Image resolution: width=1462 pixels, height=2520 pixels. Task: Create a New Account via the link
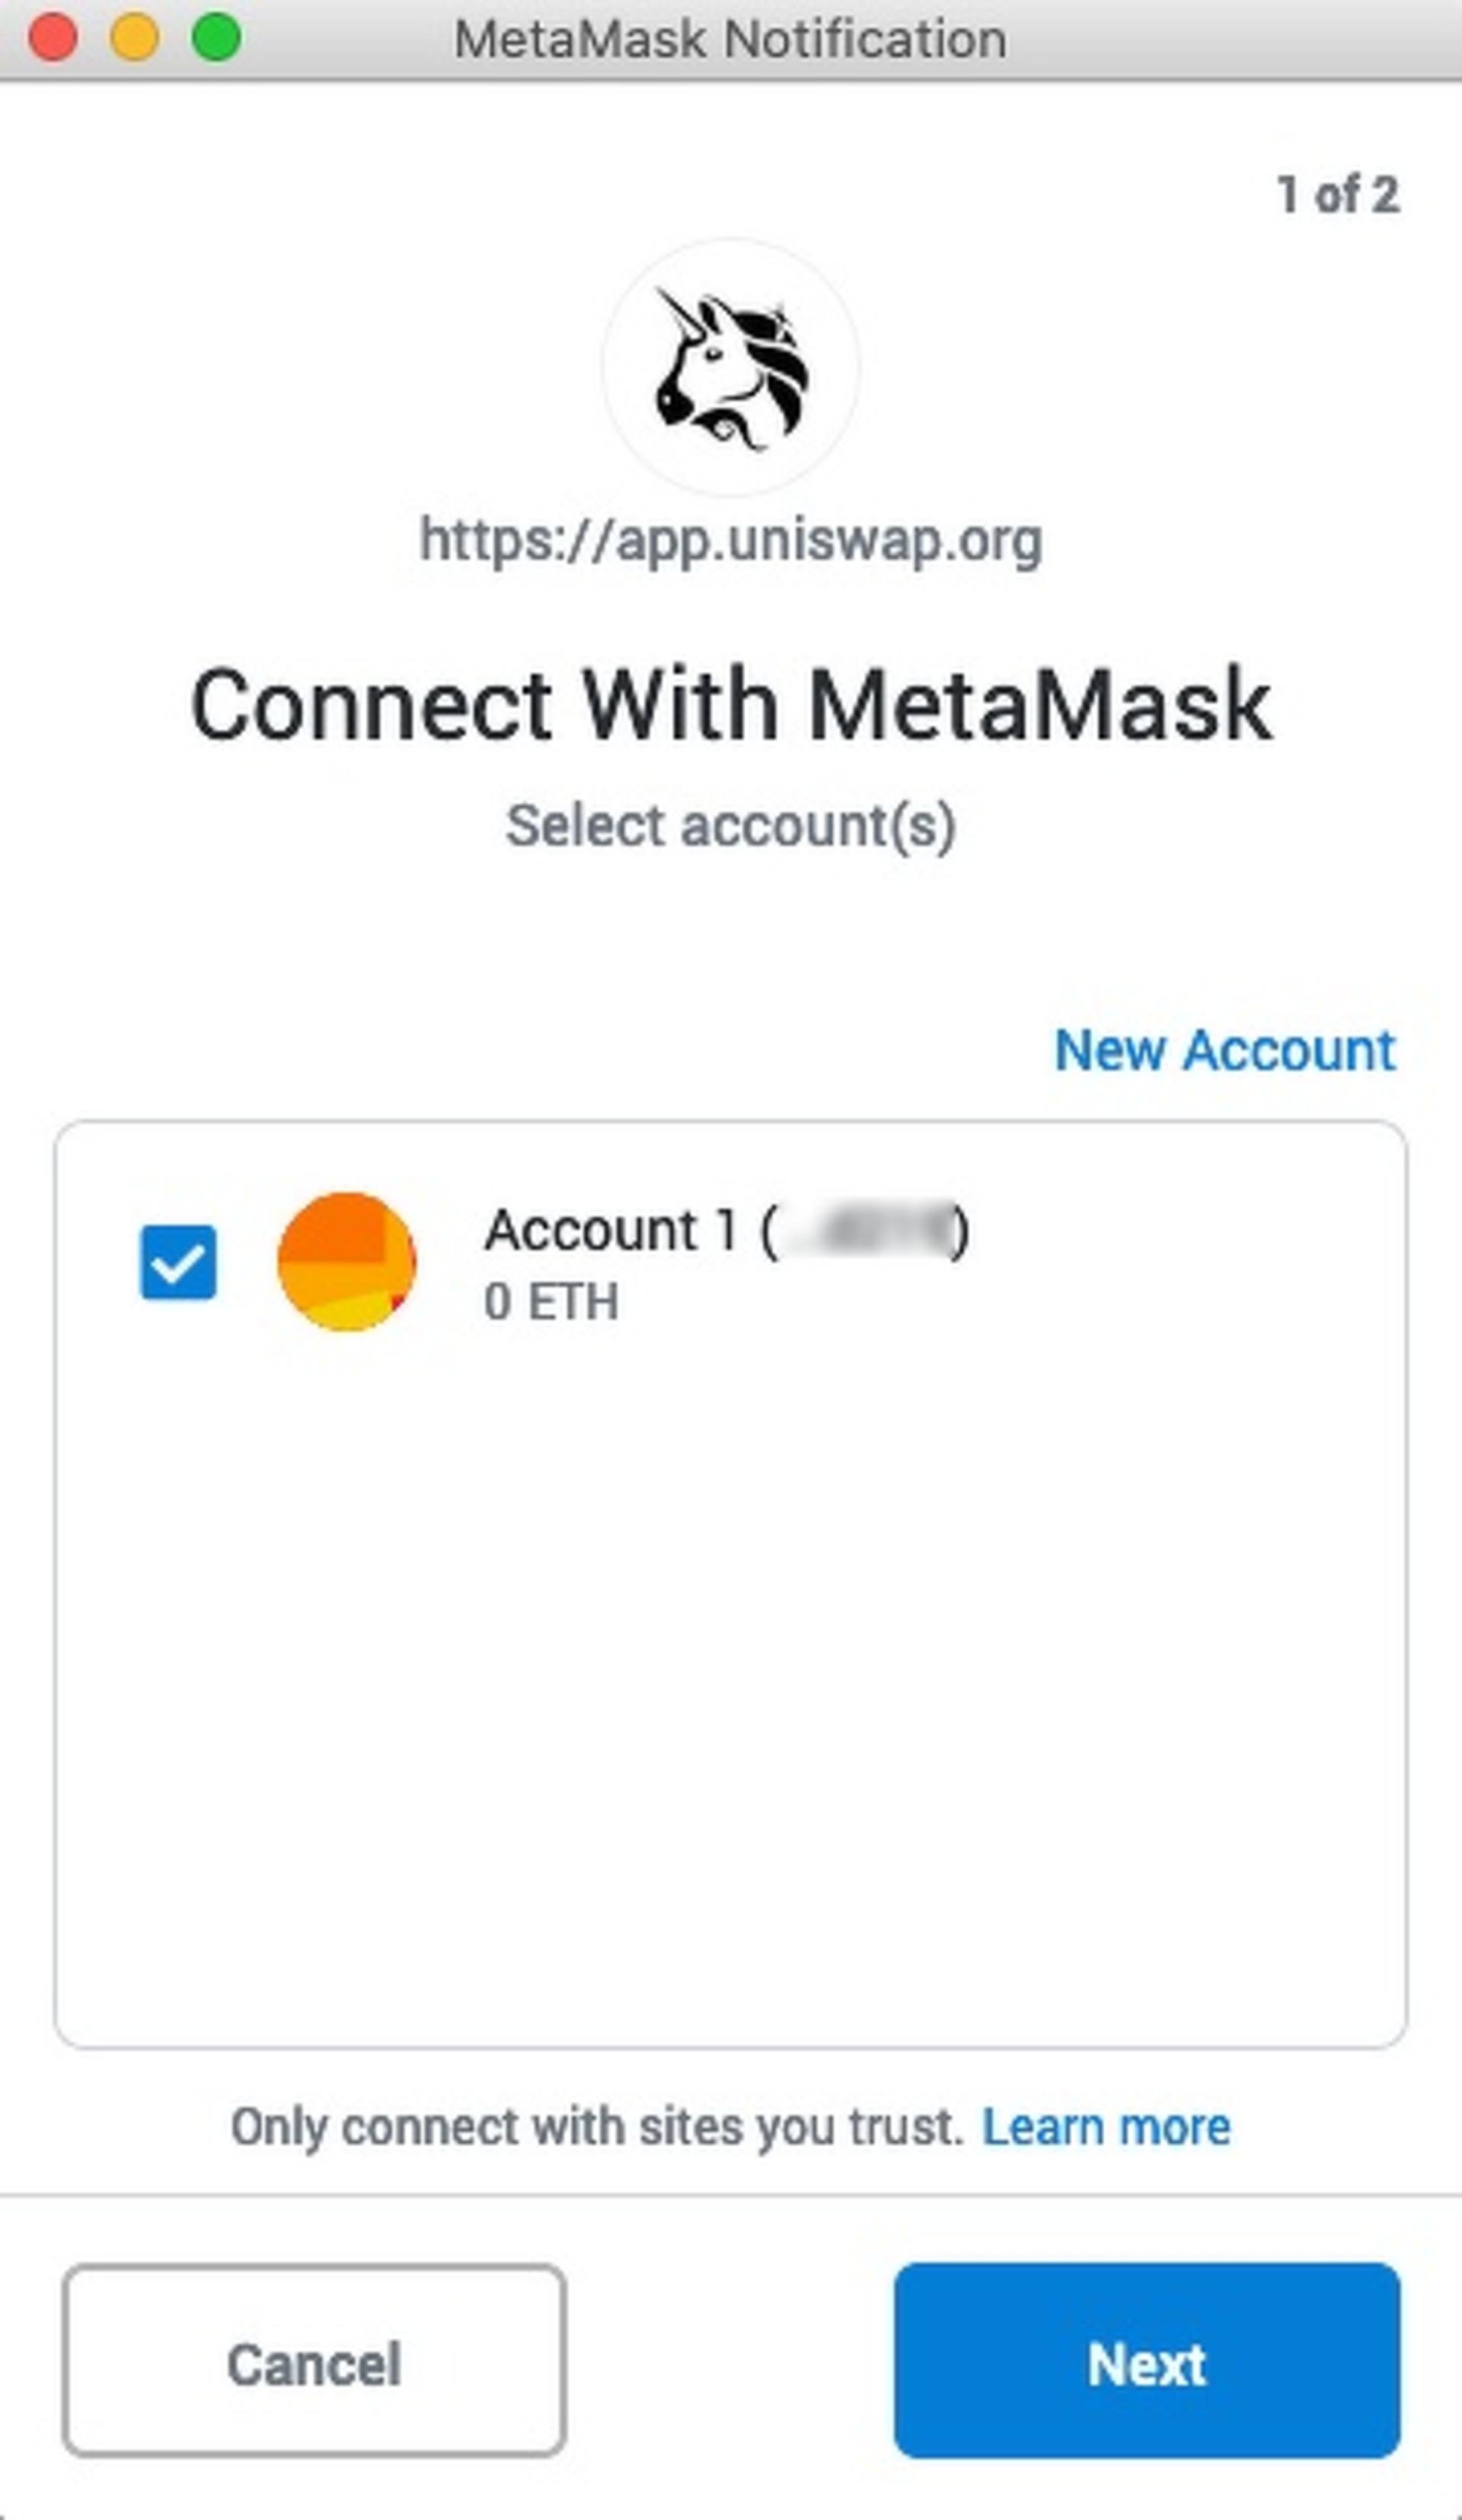(x=1225, y=1050)
